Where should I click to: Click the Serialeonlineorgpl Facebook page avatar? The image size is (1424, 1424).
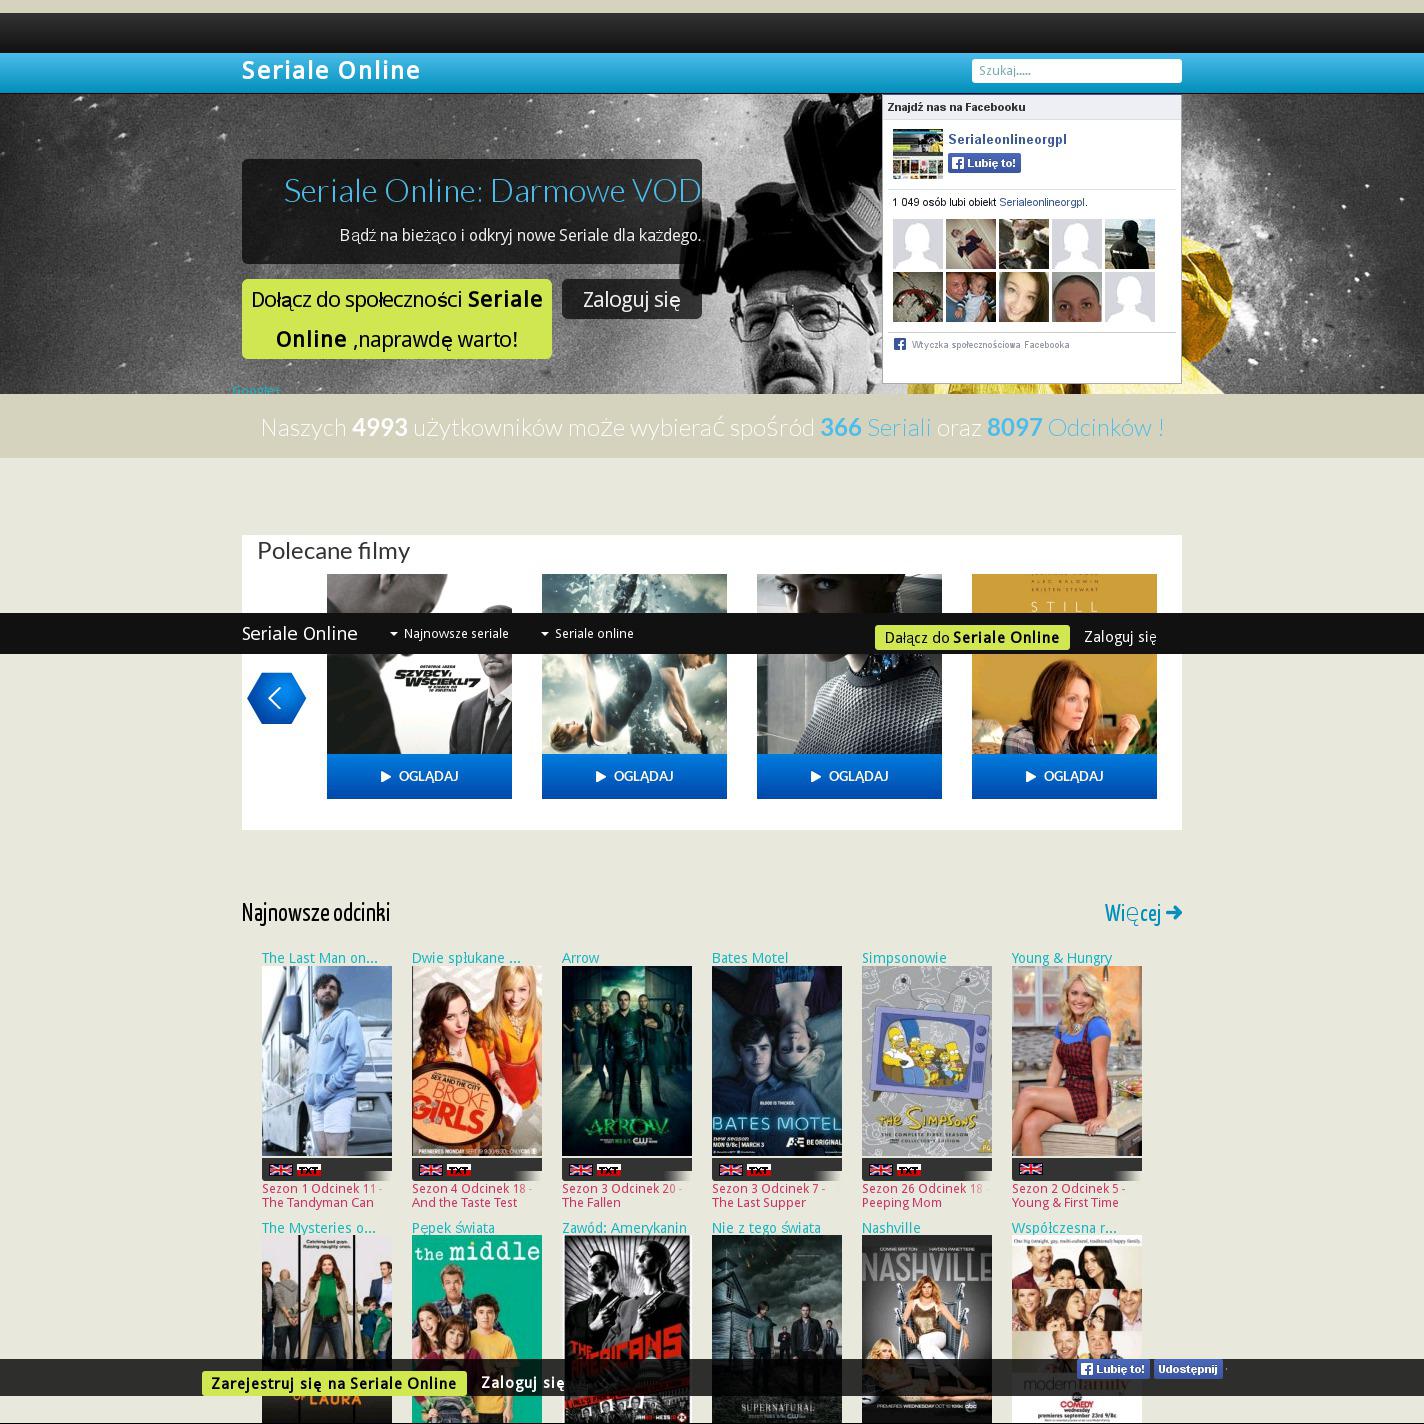917,154
